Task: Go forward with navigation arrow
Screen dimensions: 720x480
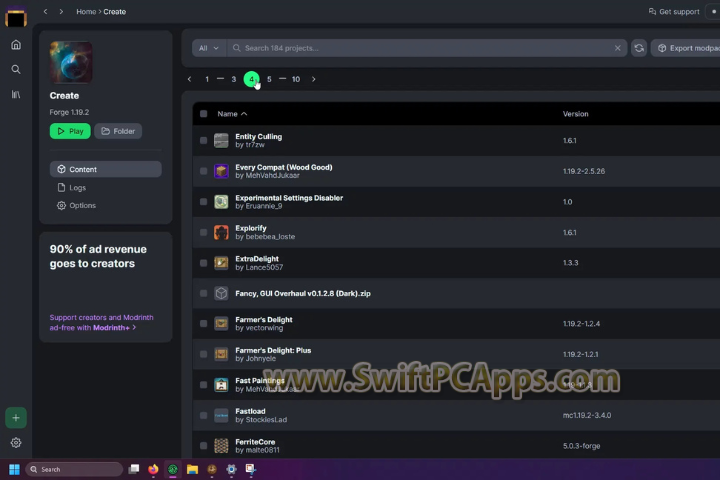Action: (x=61, y=11)
